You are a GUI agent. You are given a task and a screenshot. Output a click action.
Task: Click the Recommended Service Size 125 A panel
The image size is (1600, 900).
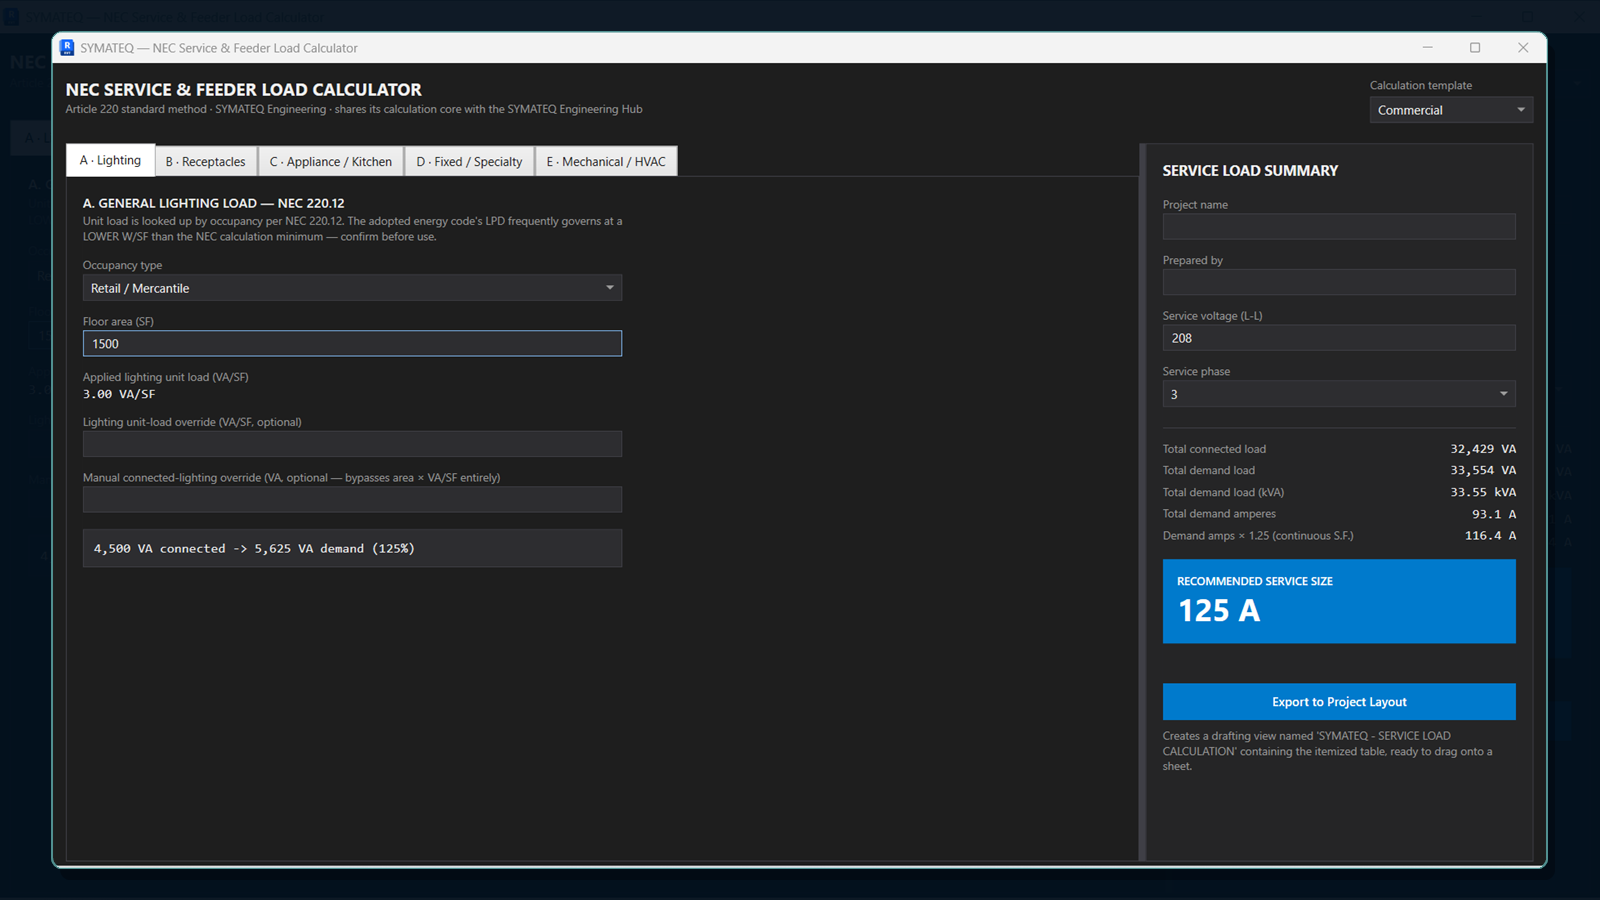point(1339,601)
